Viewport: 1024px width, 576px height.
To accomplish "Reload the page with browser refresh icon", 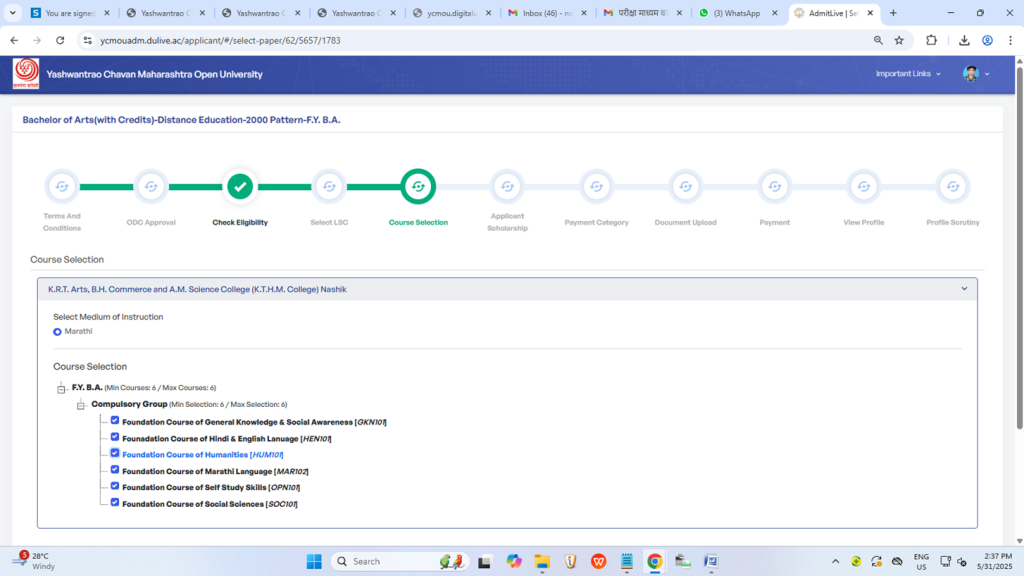I will tap(60, 40).
